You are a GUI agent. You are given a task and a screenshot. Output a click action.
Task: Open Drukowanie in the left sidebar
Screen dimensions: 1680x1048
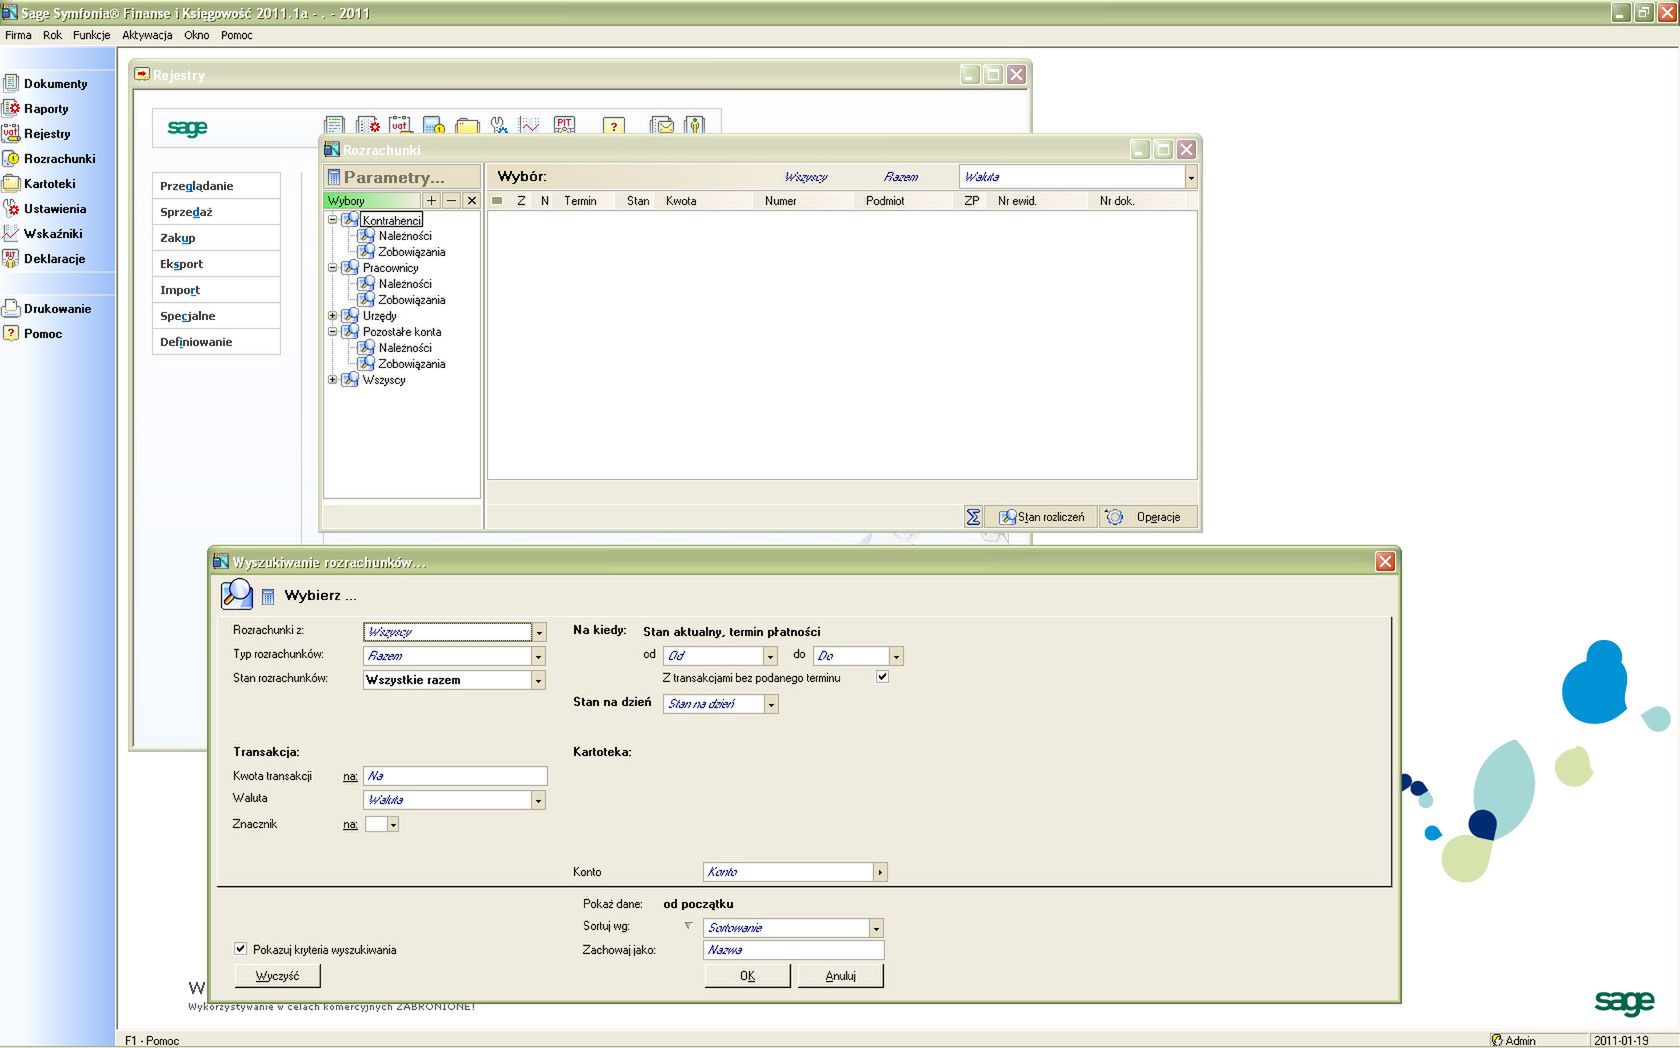[48, 308]
